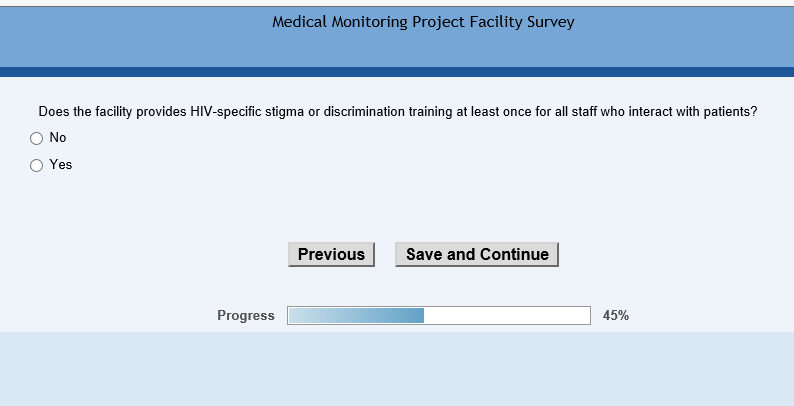The image size is (794, 406).
Task: Click the "Yes" answer label text
Action: 61,165
